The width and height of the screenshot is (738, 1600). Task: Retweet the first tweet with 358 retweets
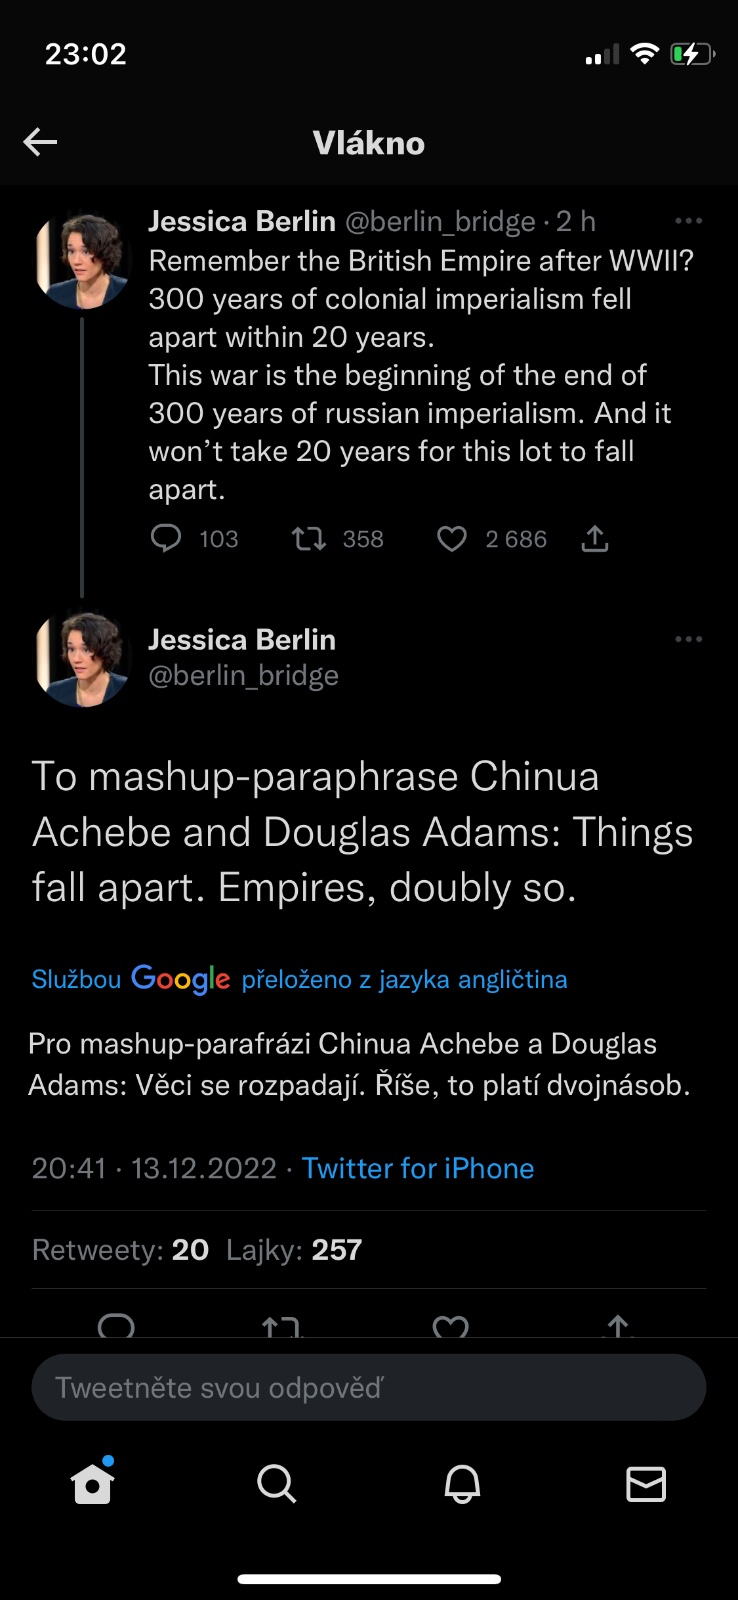pos(308,539)
